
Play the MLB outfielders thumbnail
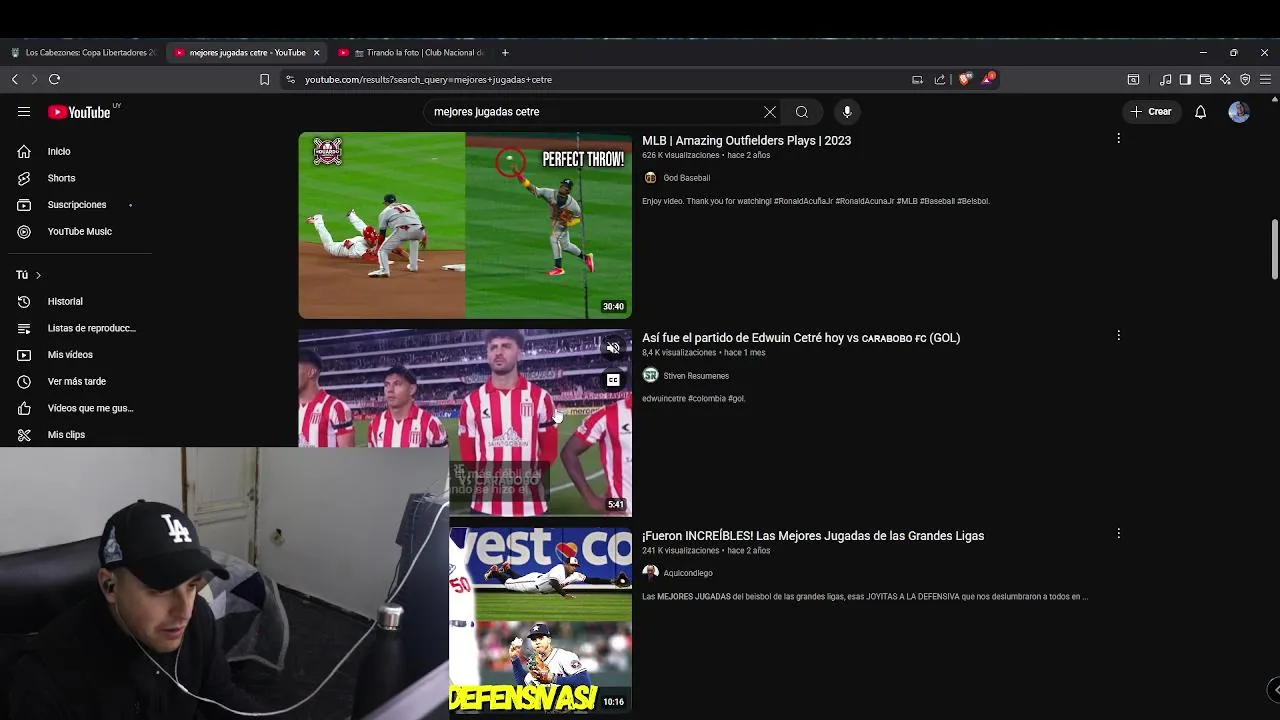point(465,225)
